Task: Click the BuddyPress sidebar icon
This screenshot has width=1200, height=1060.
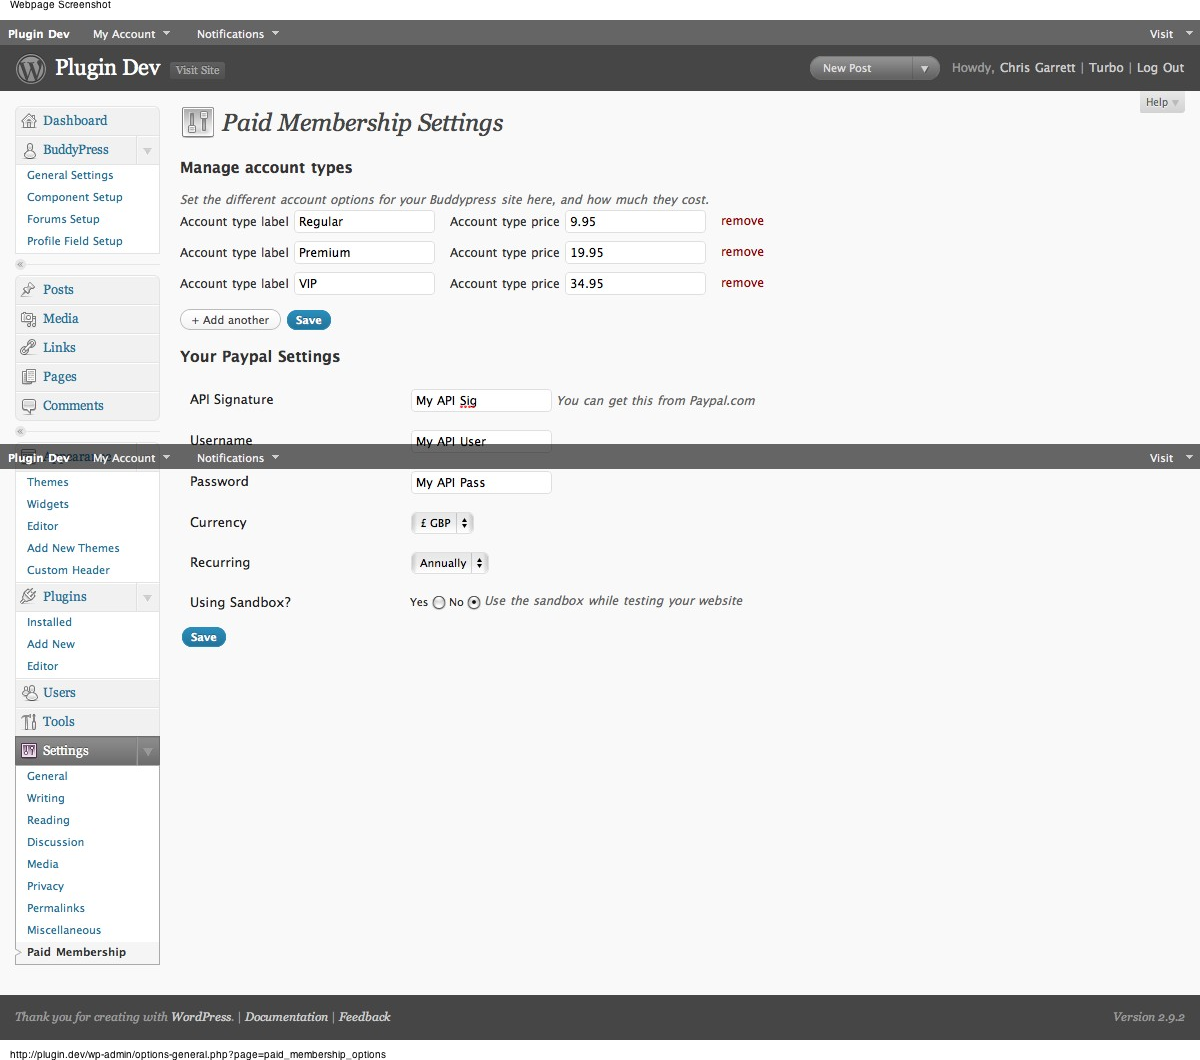Action: (x=29, y=150)
